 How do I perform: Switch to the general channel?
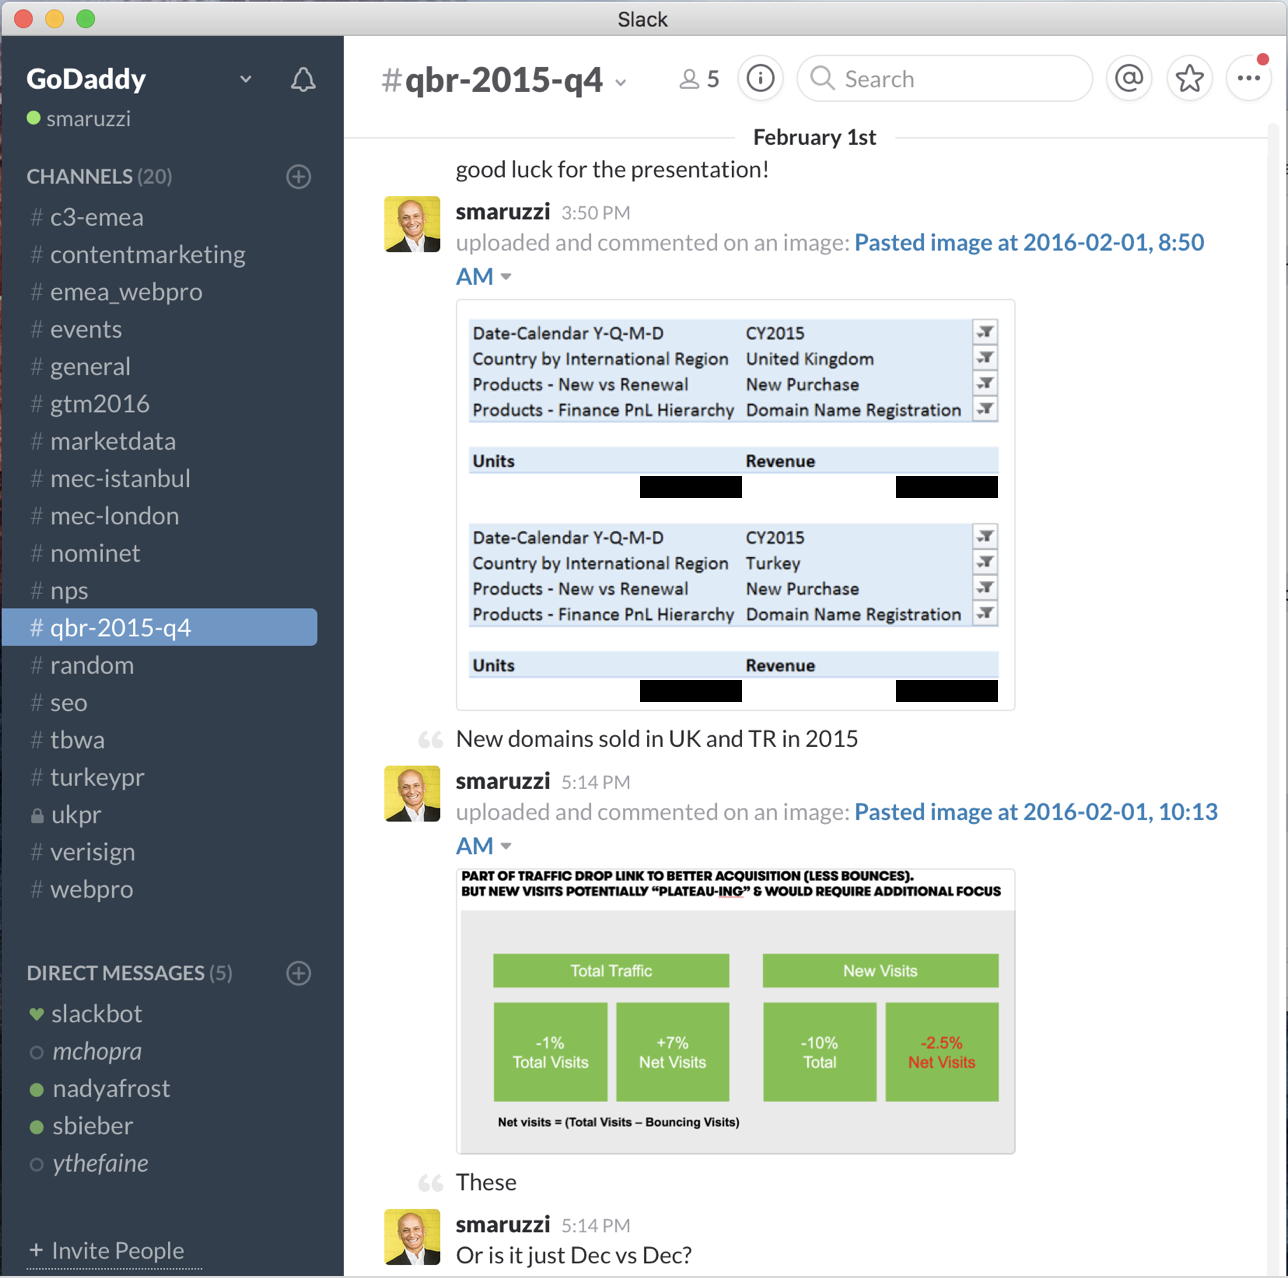click(x=90, y=367)
